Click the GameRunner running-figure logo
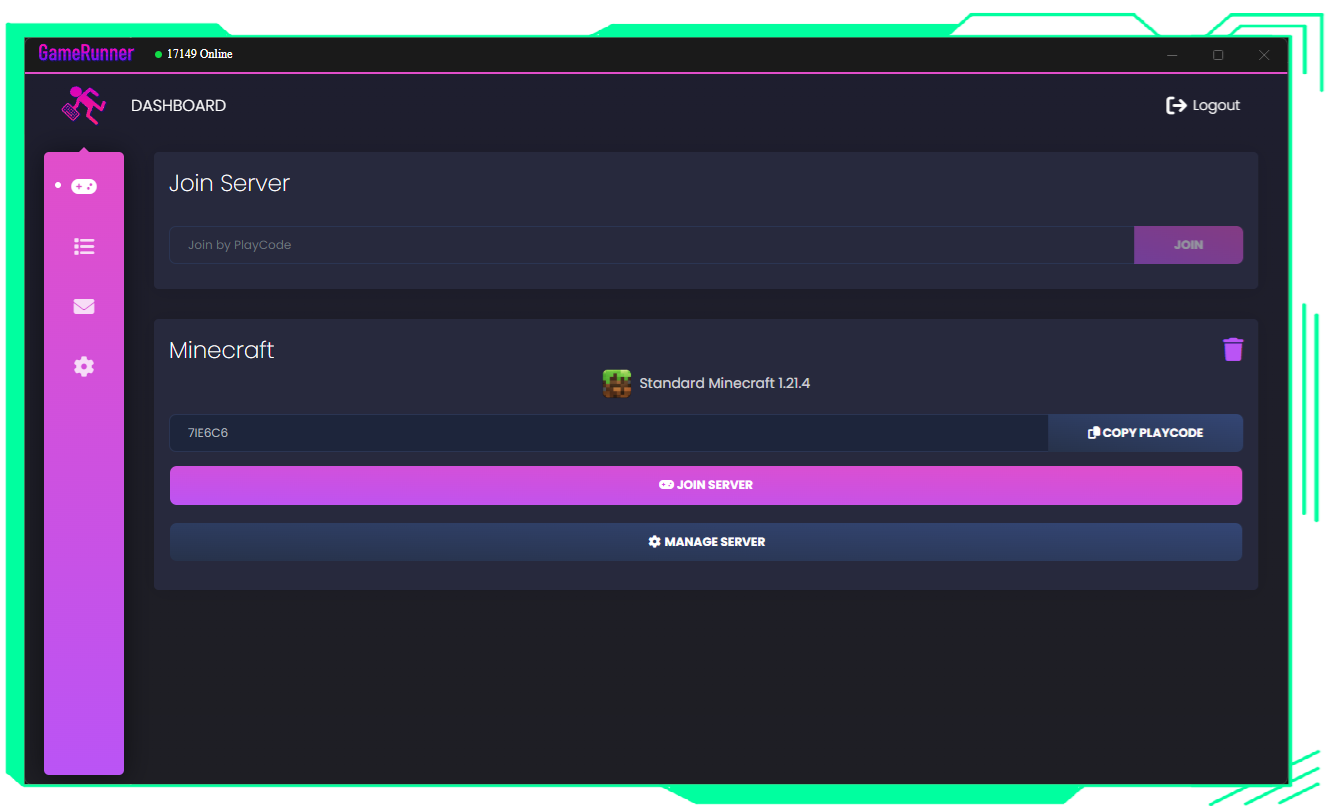 click(x=84, y=104)
